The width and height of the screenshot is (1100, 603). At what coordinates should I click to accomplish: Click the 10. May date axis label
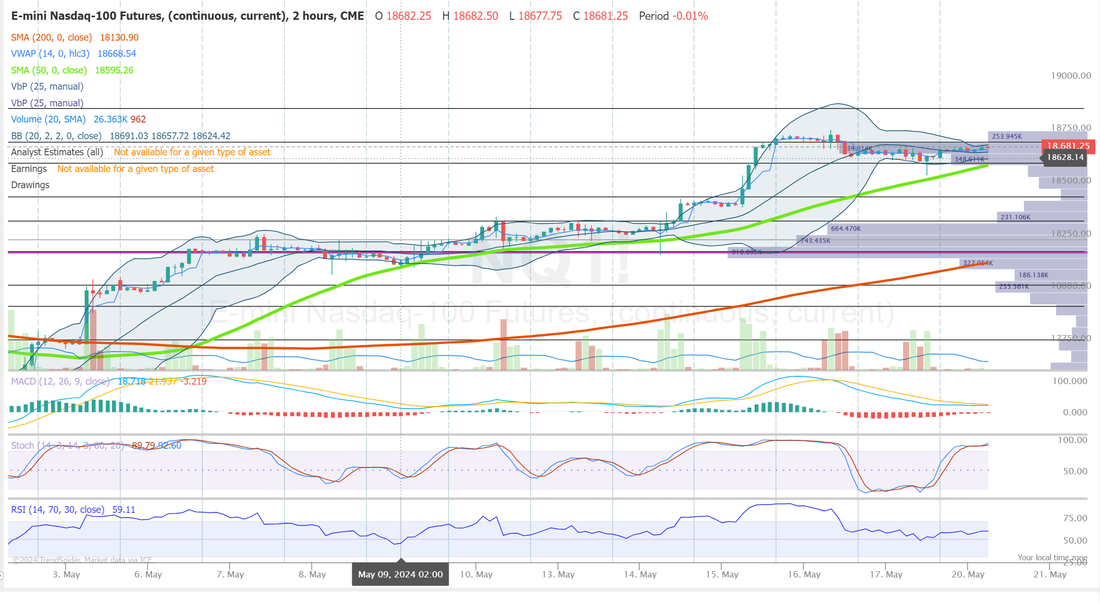point(476,574)
